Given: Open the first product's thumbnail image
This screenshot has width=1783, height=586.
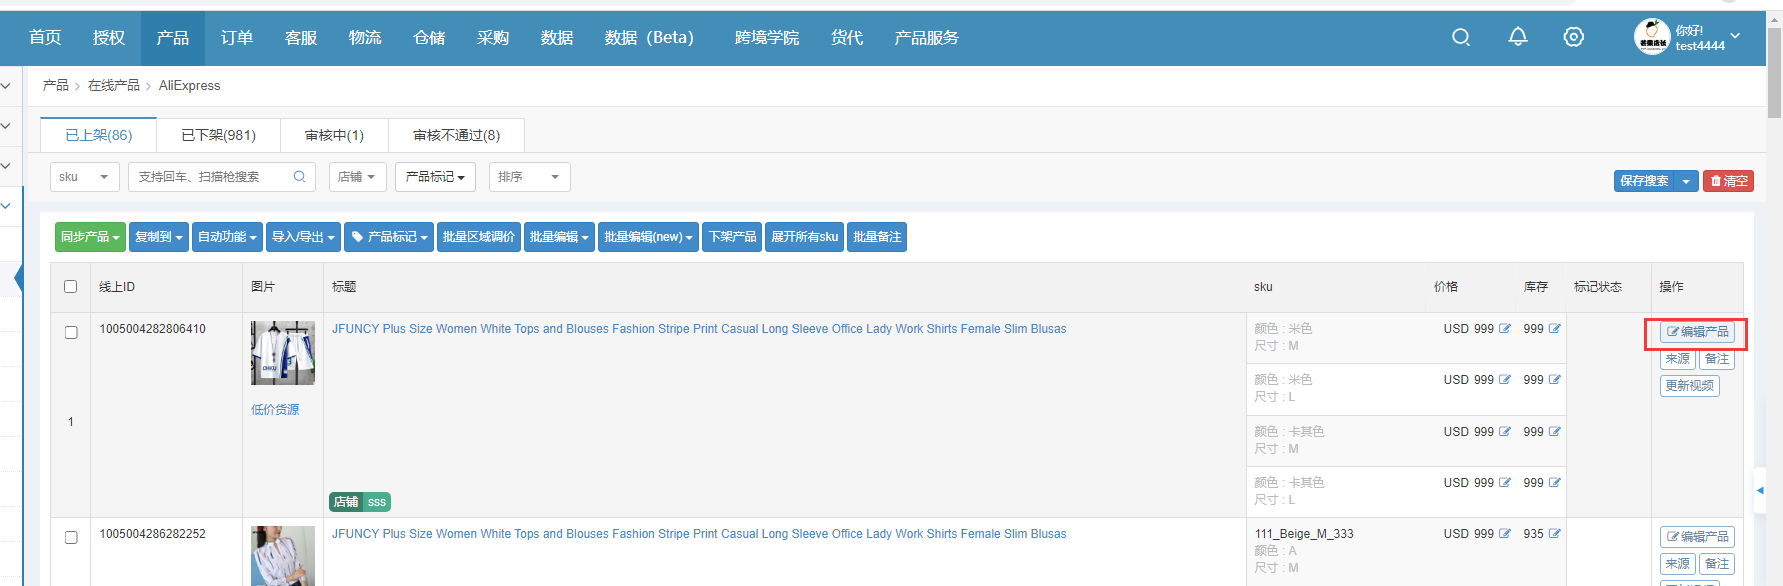Looking at the screenshot, I should 283,353.
